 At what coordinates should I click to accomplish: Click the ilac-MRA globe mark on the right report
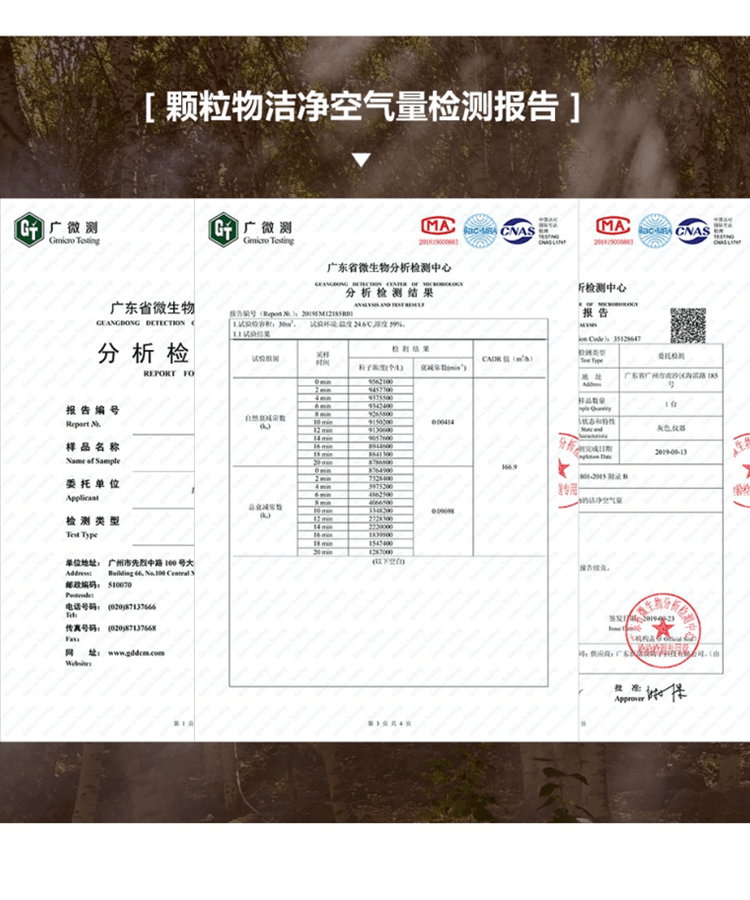coord(655,231)
